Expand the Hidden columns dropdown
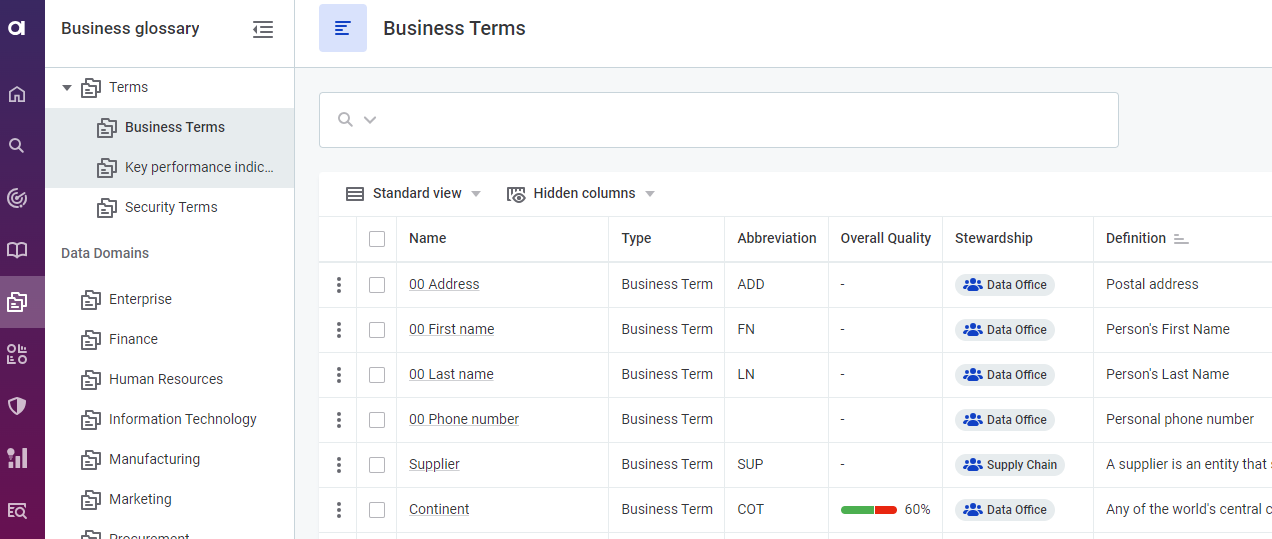This screenshot has width=1272, height=539. coord(581,194)
